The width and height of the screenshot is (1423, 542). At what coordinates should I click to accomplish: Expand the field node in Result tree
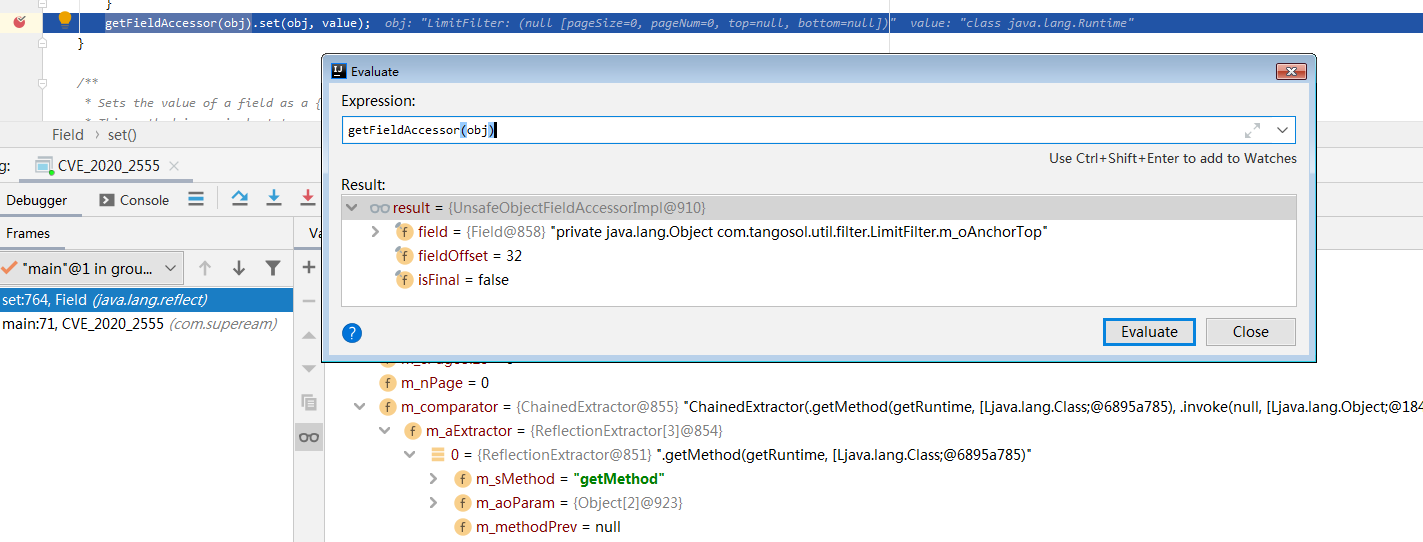[376, 232]
